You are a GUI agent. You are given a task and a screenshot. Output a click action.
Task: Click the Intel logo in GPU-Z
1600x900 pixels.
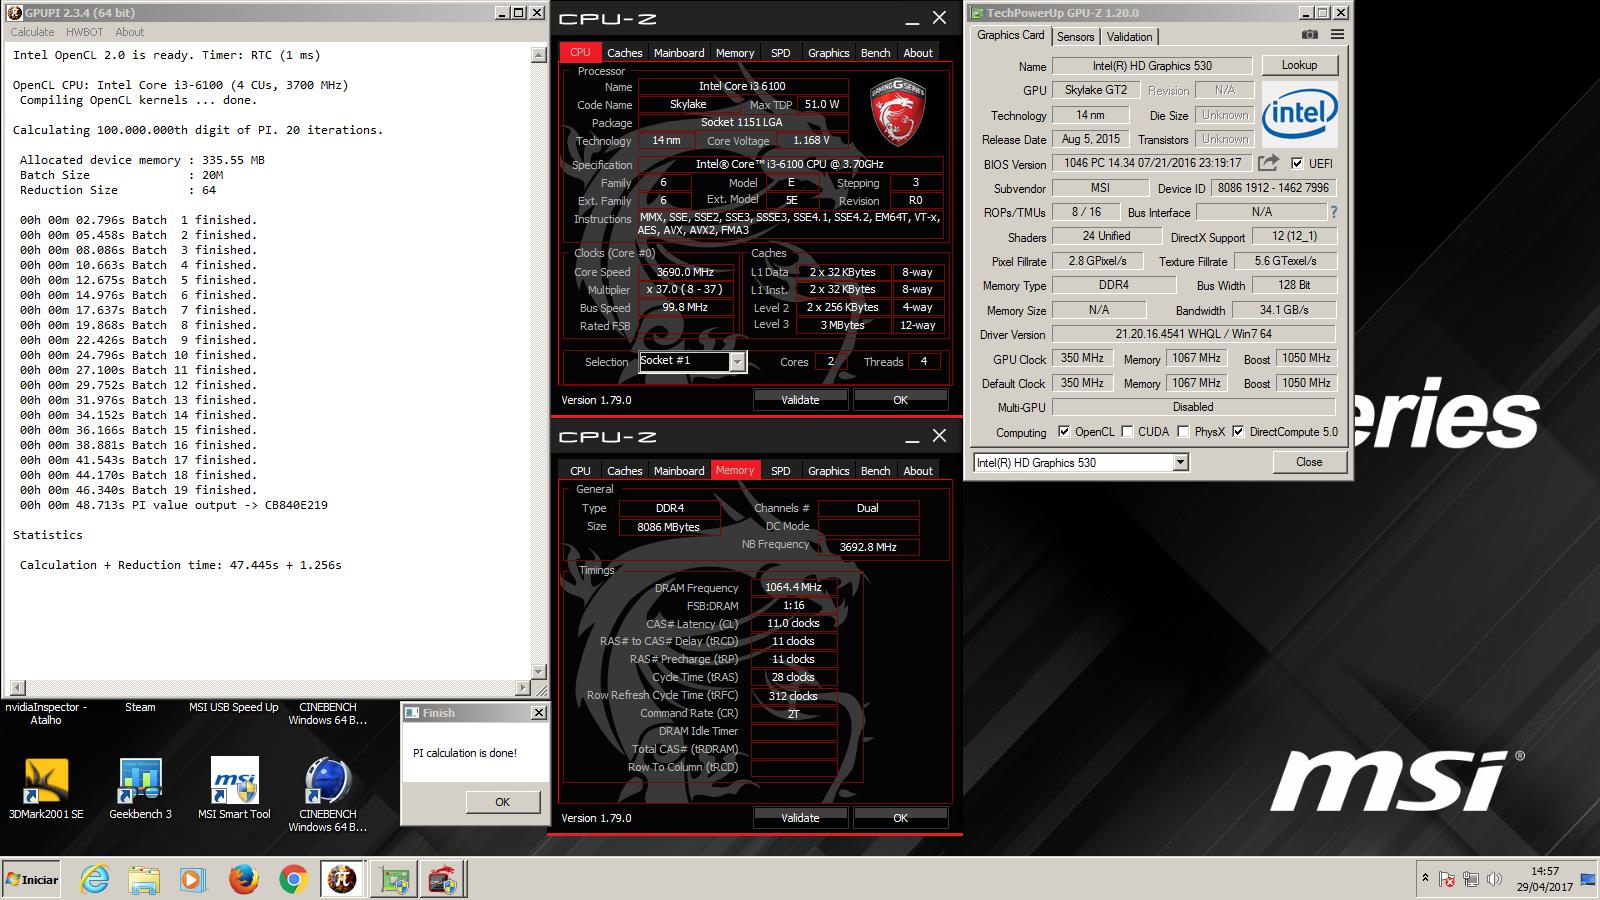(1299, 114)
